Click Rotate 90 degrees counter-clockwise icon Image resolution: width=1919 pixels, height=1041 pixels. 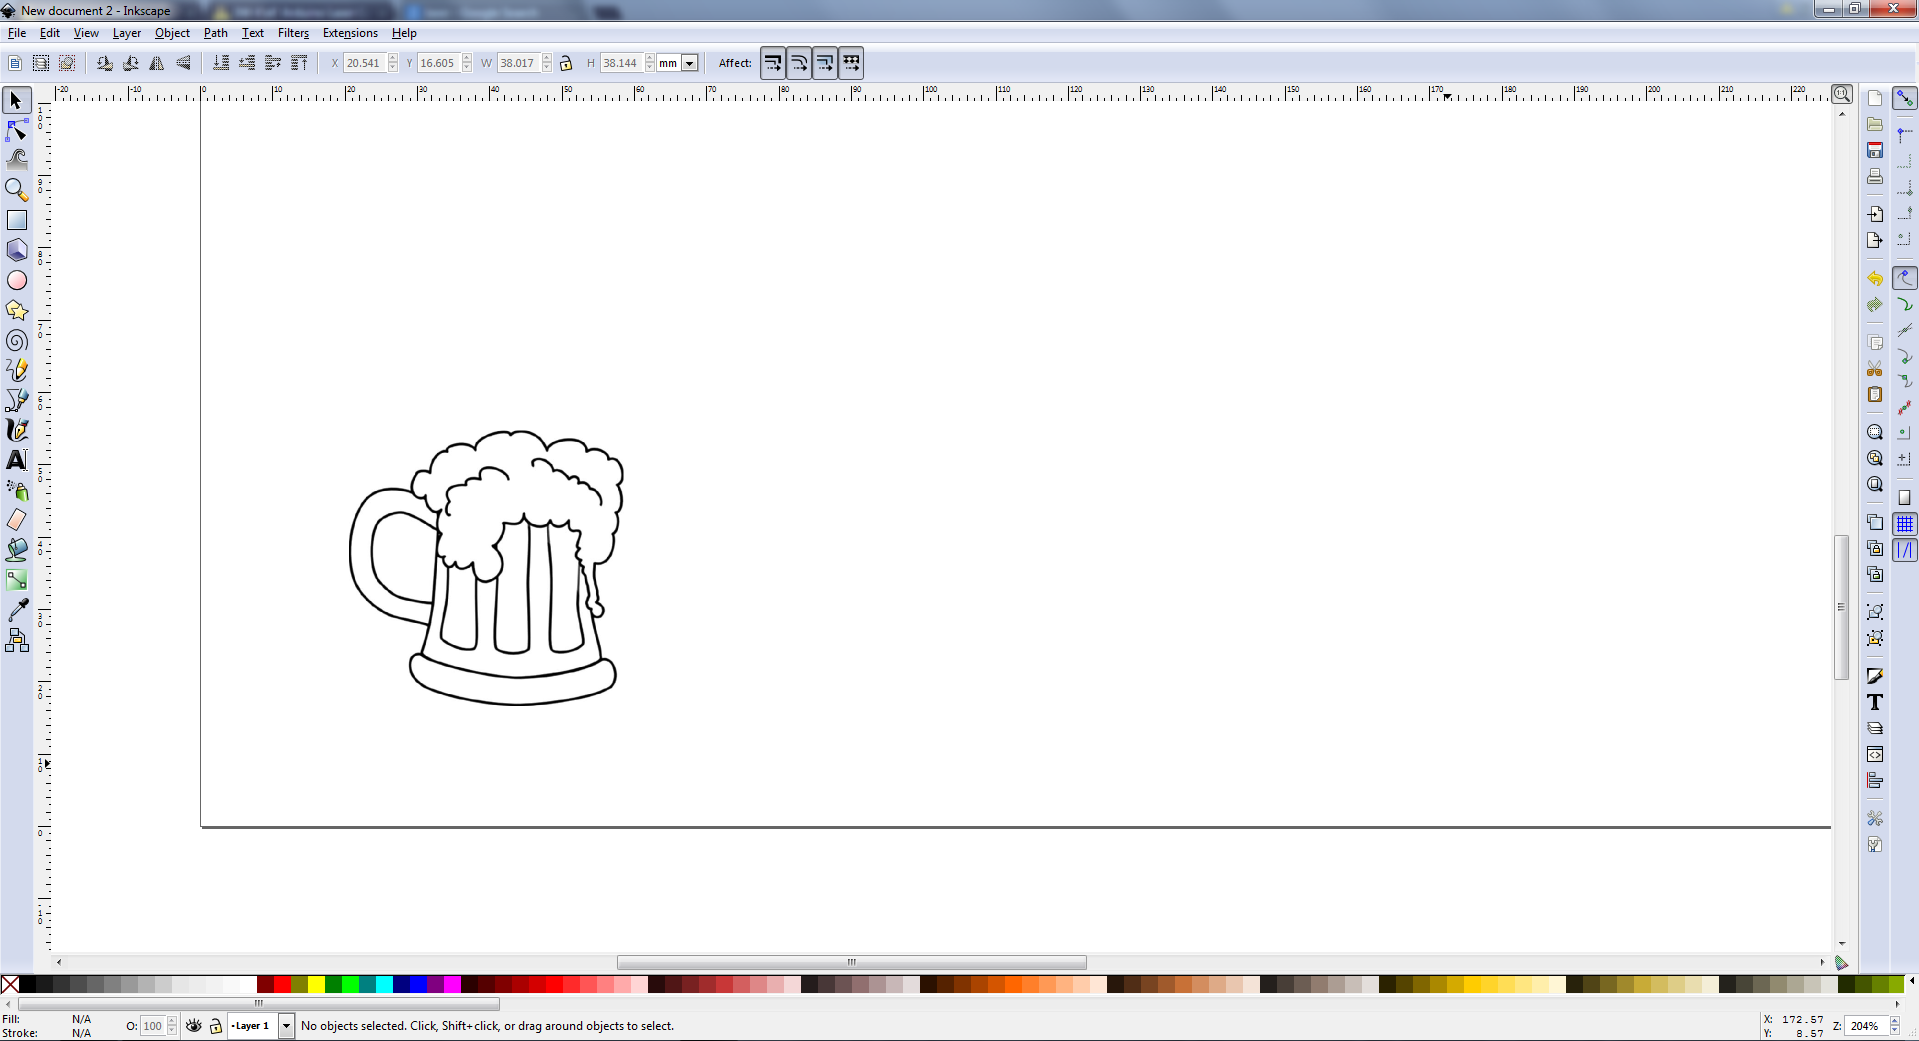[105, 63]
